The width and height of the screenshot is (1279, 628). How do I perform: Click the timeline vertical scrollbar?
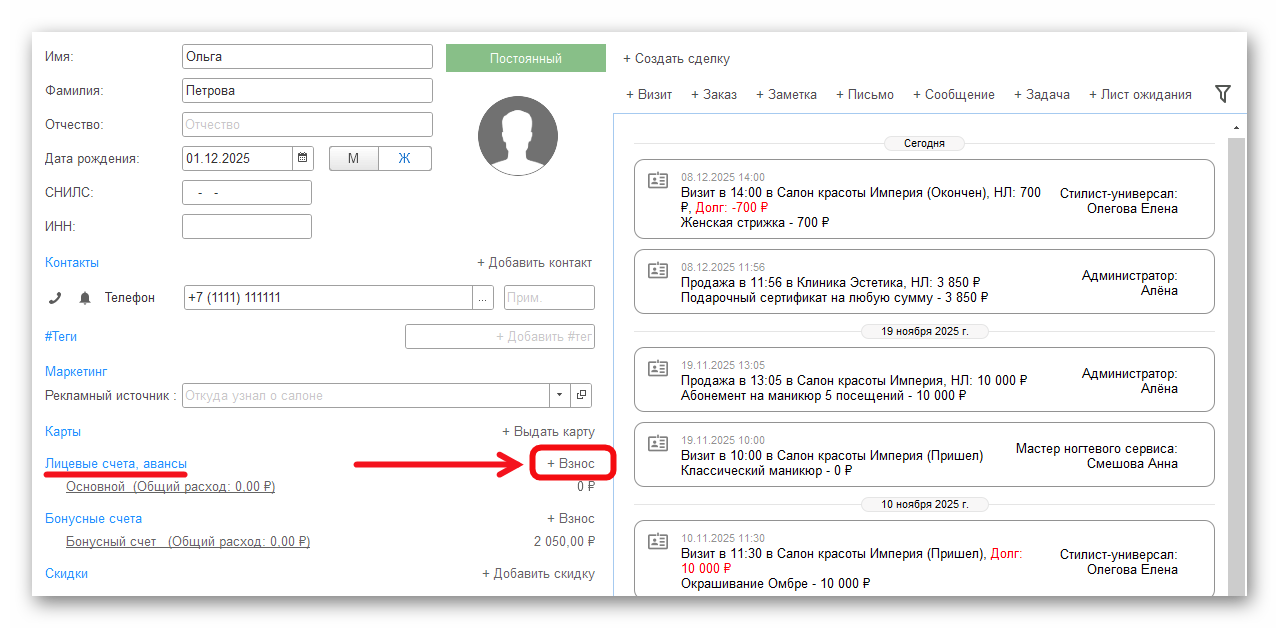click(1236, 360)
